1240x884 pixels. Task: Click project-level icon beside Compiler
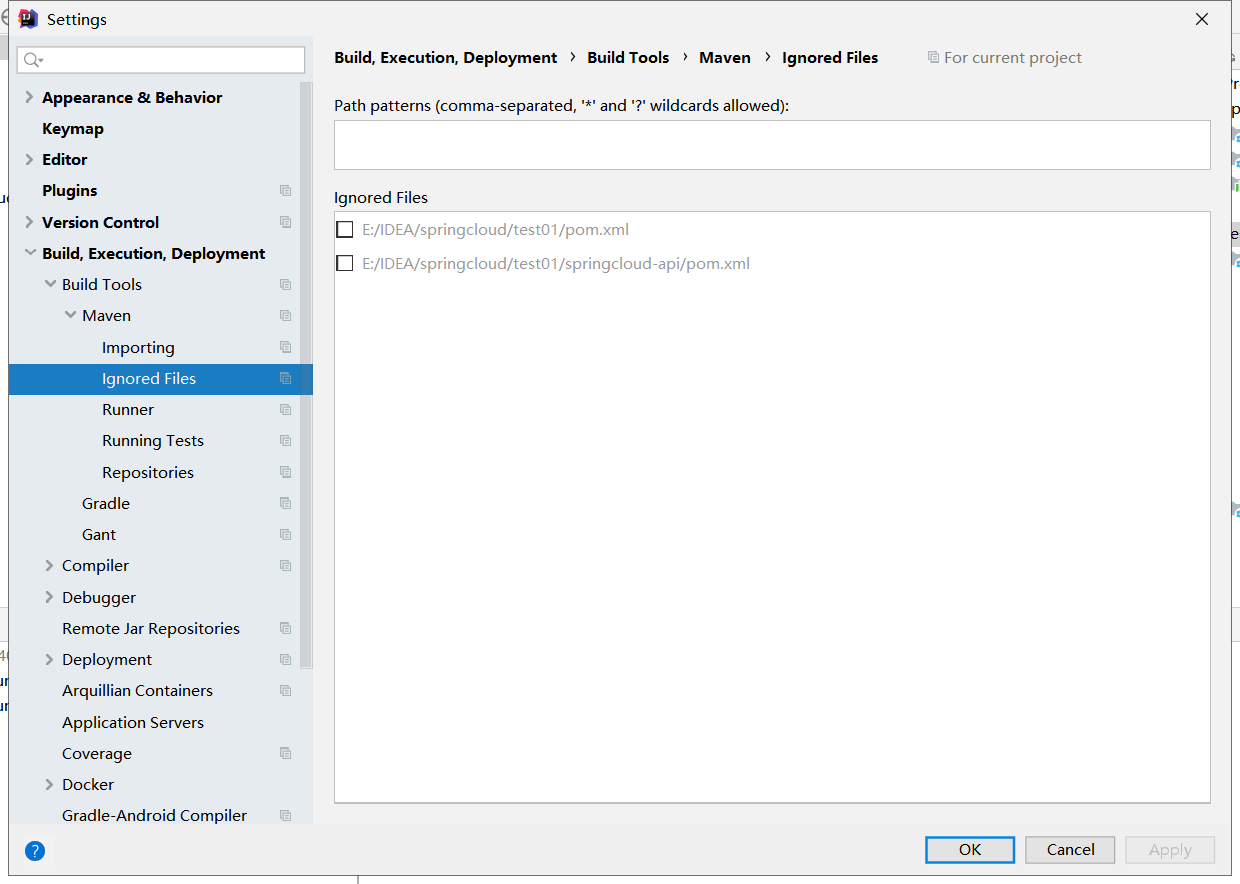click(286, 566)
